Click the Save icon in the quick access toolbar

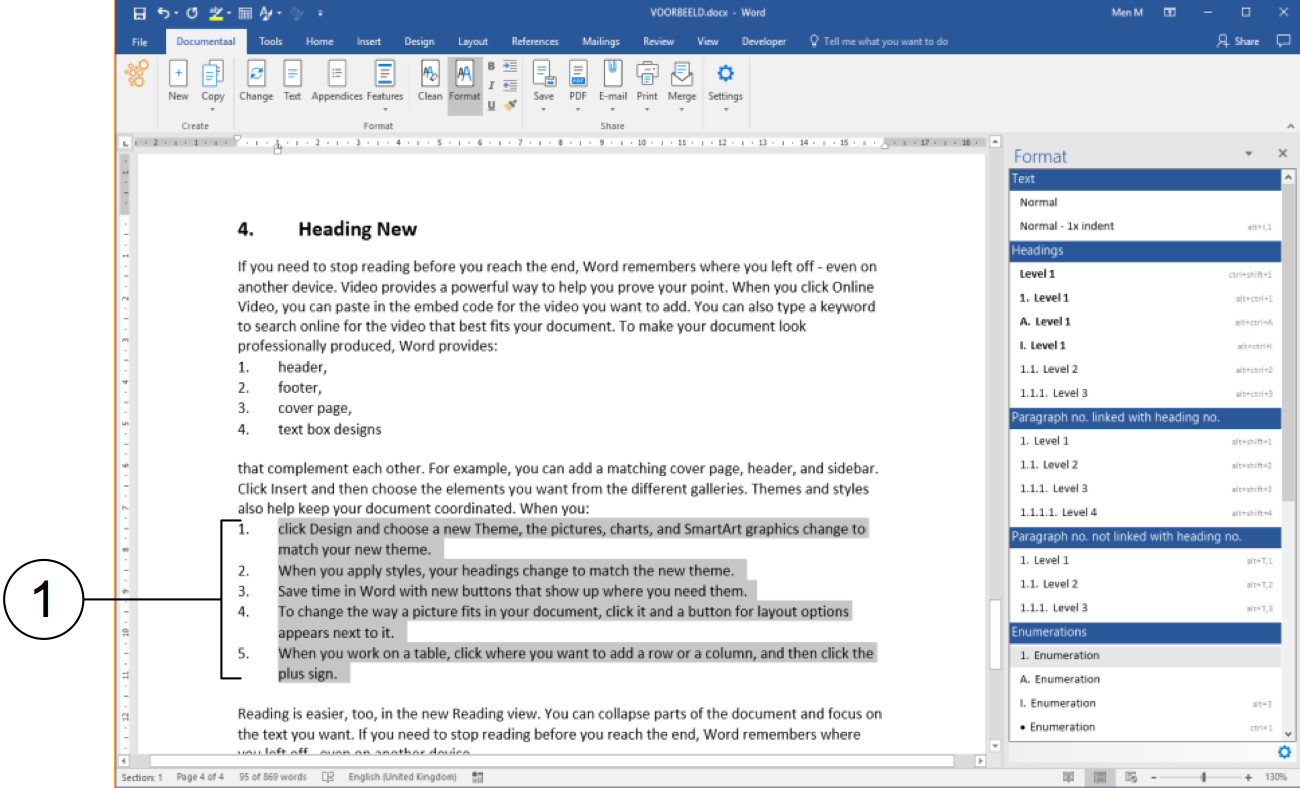(139, 13)
